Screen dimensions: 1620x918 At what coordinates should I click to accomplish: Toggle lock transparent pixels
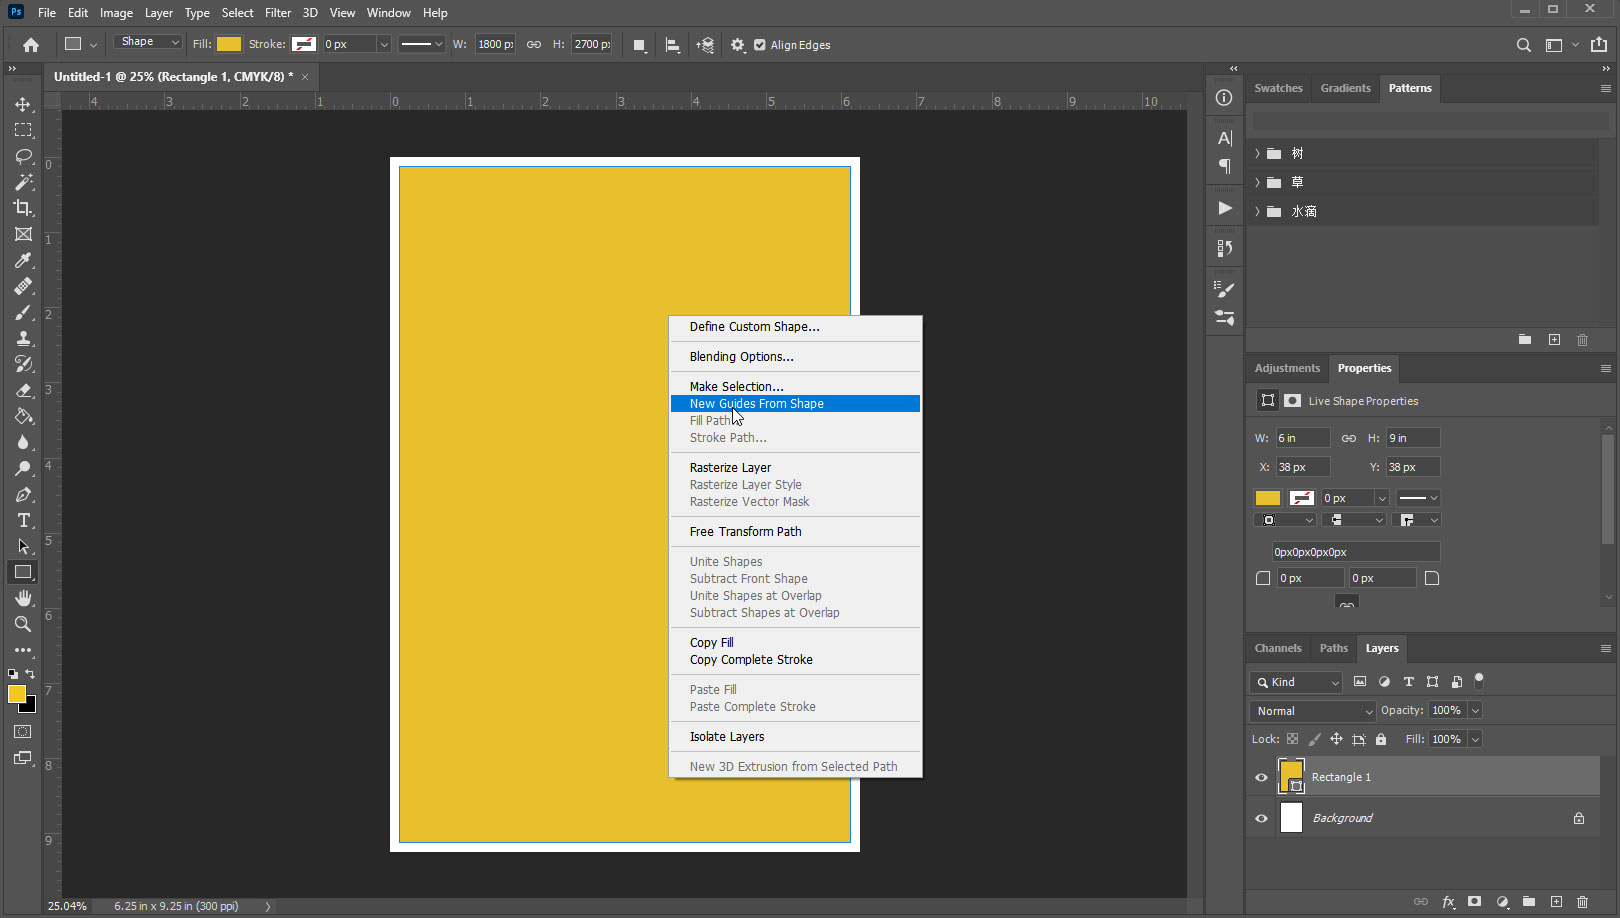pos(1292,739)
